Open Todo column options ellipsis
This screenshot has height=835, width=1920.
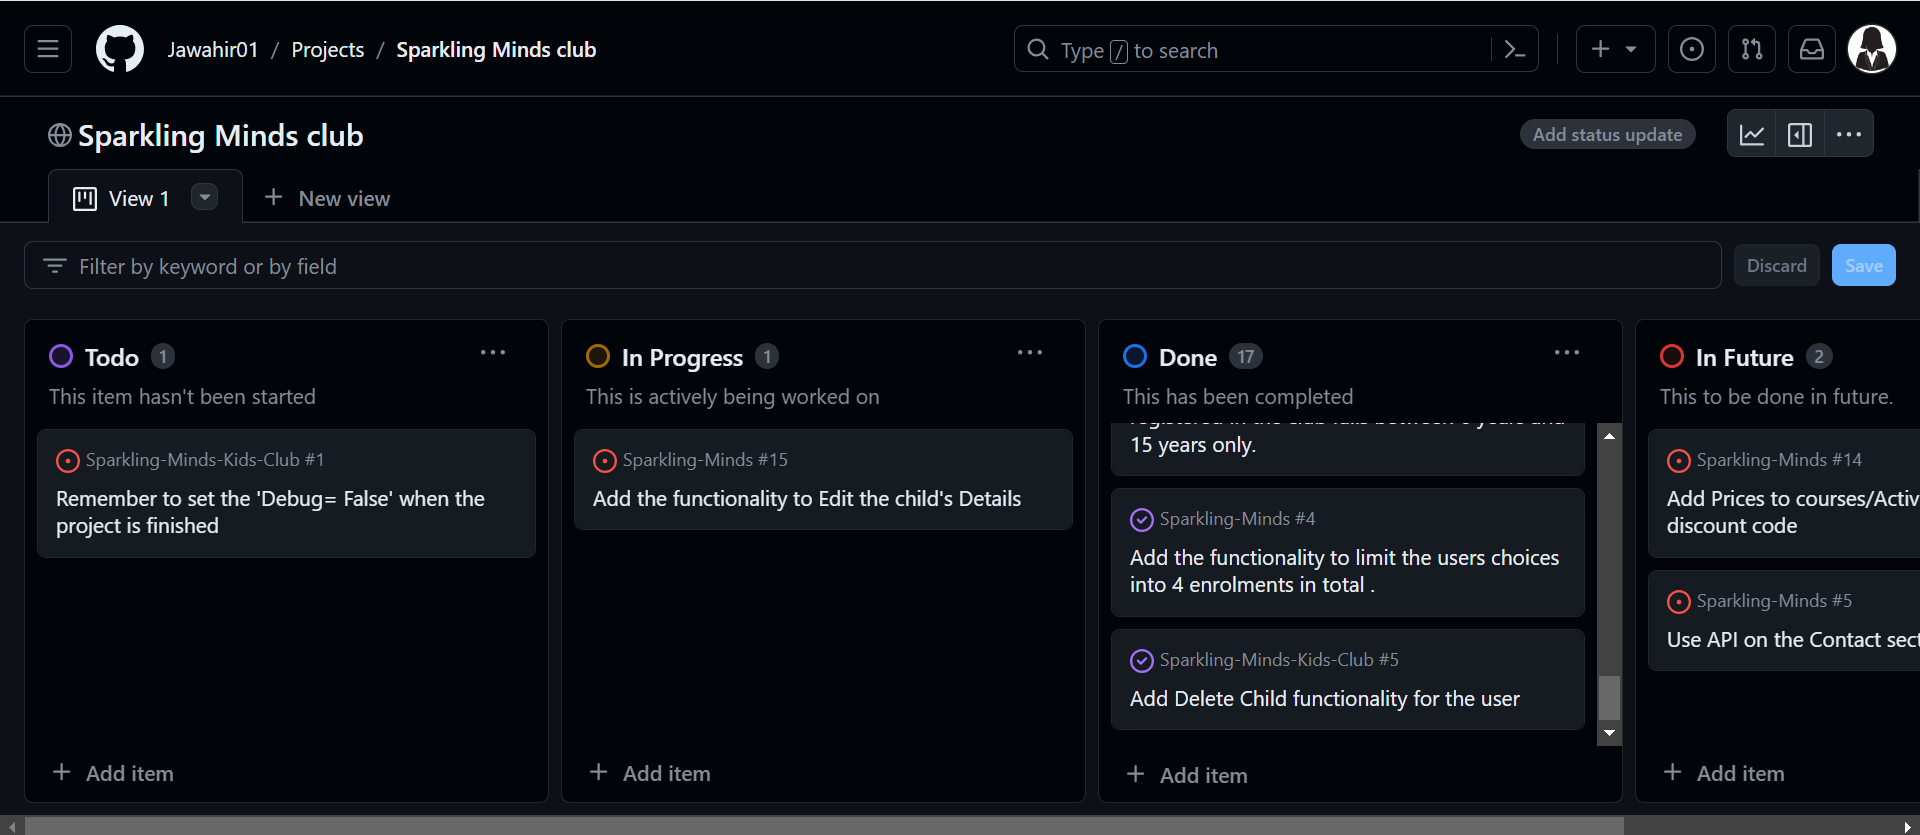493,353
